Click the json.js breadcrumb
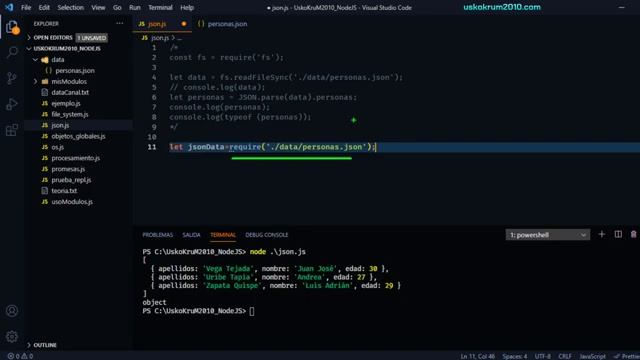This screenshot has width=640, height=360. tap(160, 38)
